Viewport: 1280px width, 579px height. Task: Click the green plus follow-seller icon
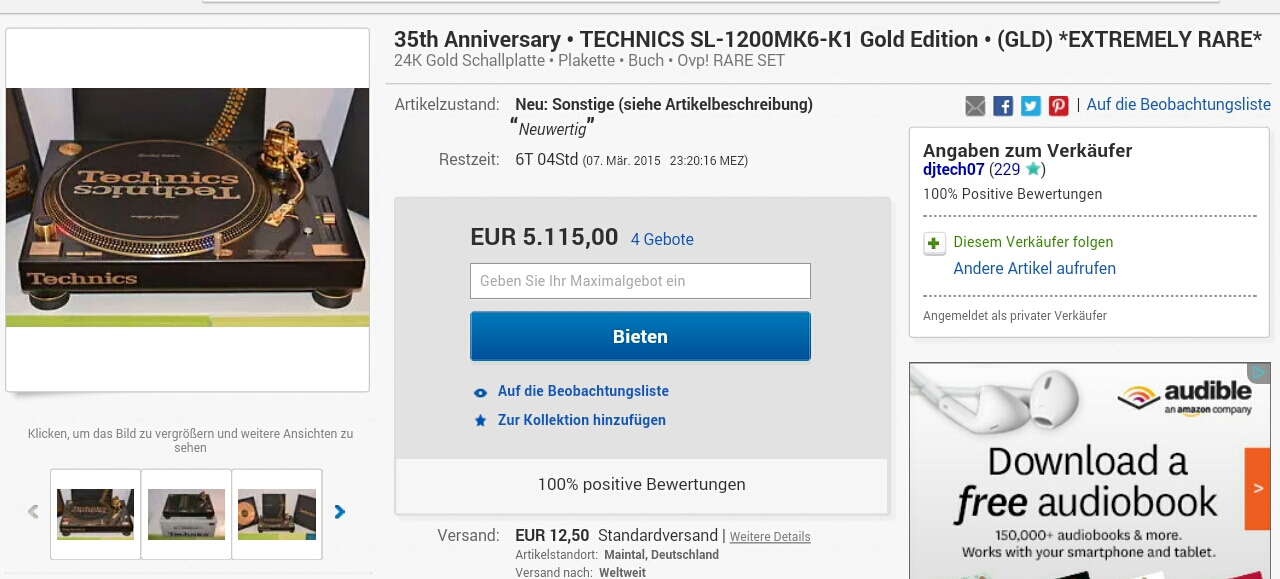point(934,243)
